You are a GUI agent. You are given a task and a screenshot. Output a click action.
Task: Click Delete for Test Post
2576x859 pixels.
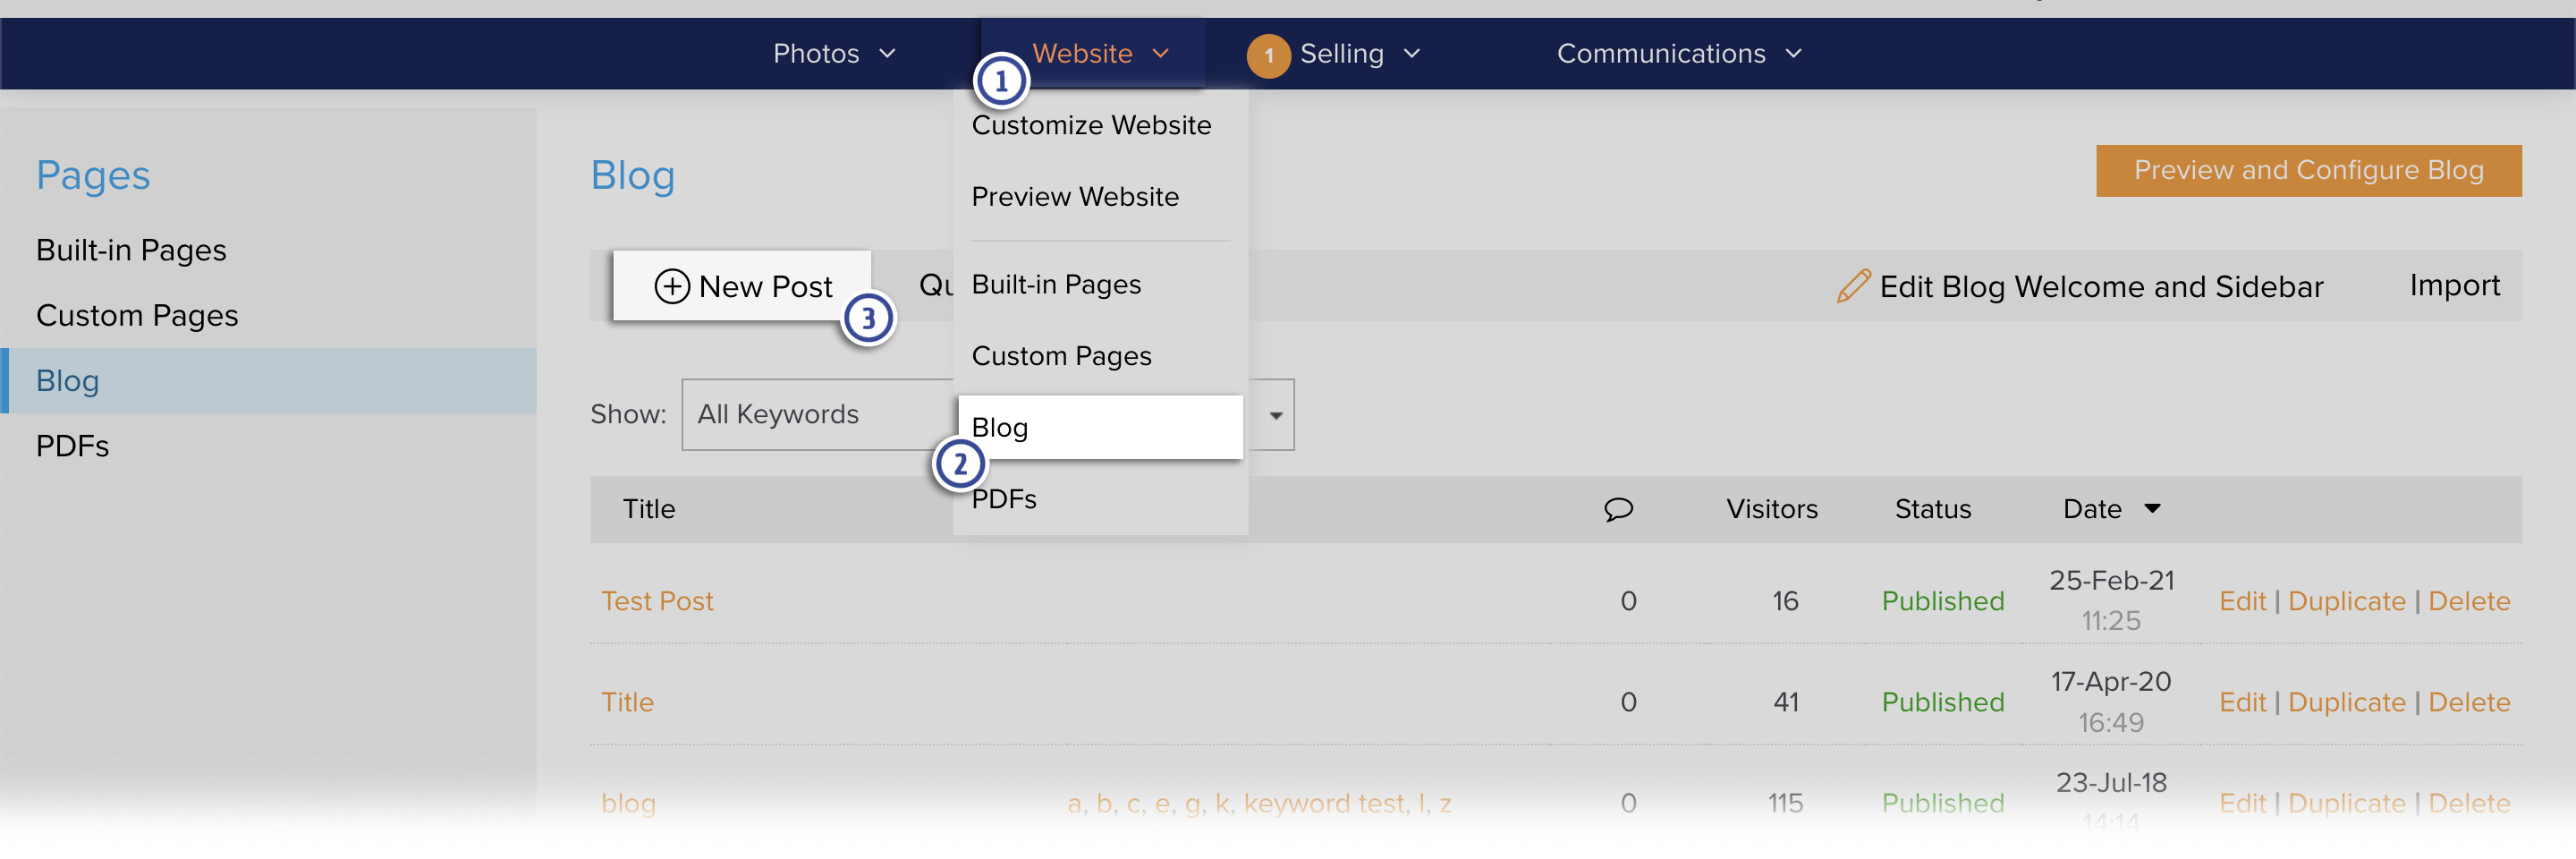pyautogui.click(x=2468, y=601)
